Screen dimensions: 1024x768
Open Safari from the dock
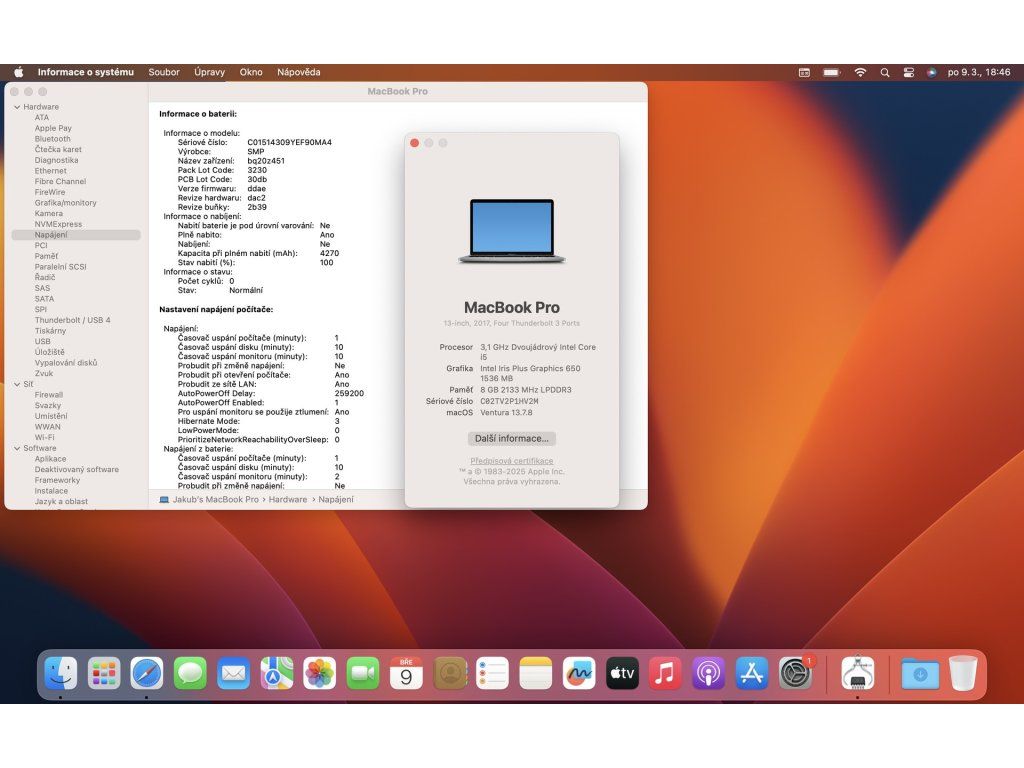147,673
